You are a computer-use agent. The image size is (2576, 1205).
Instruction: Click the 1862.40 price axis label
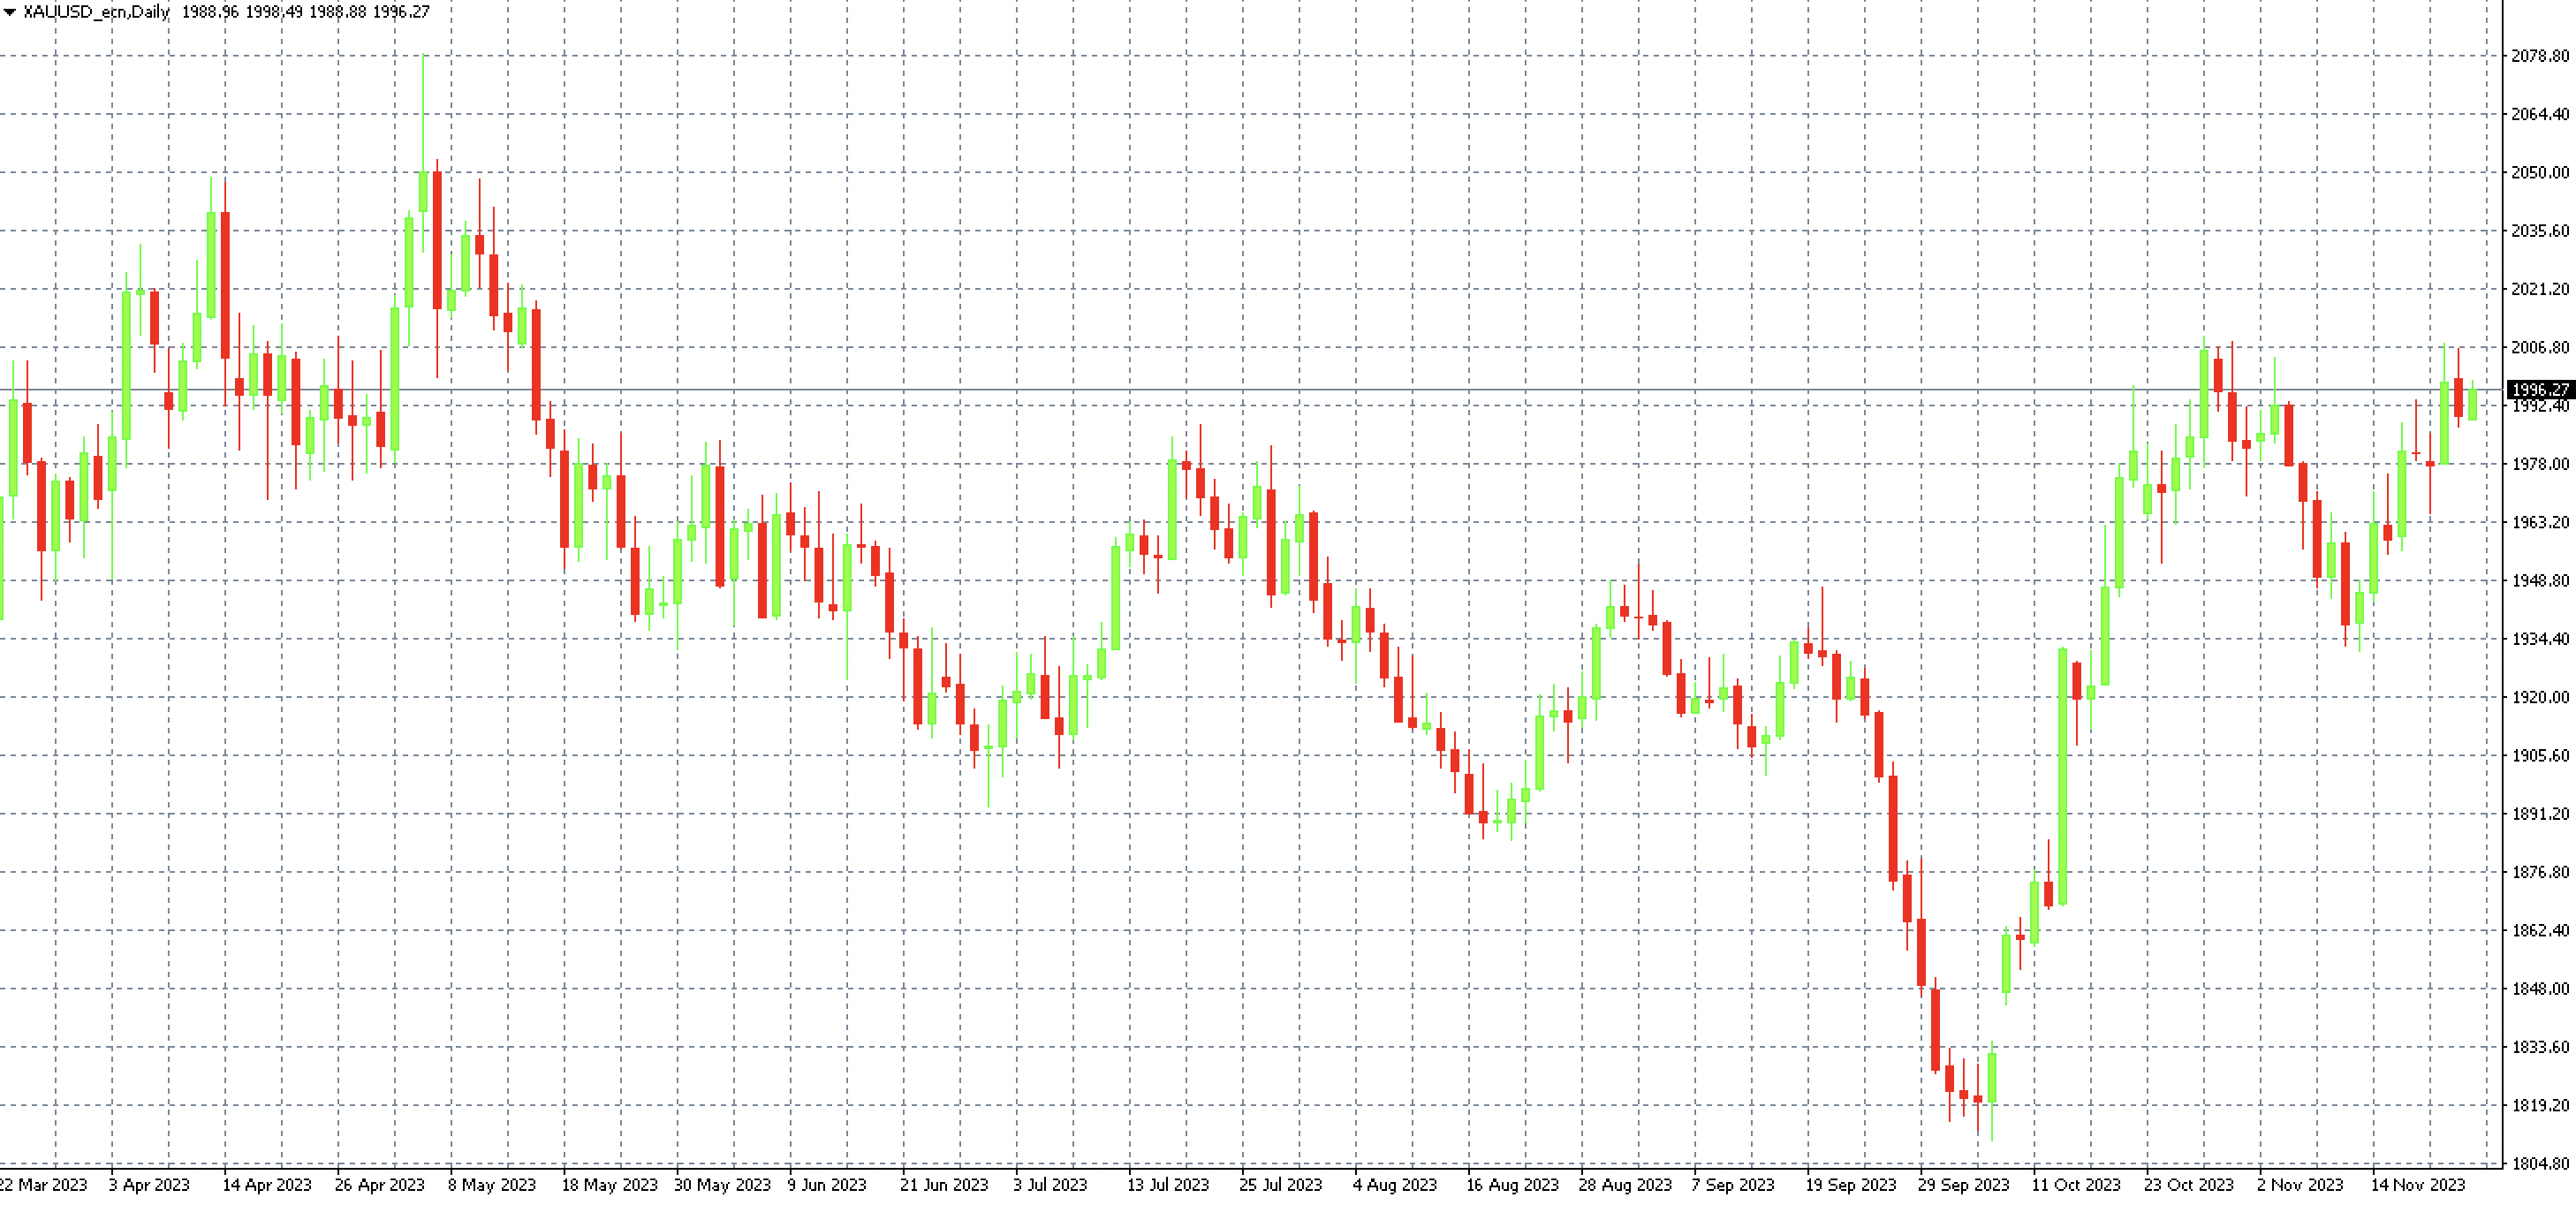point(2540,930)
